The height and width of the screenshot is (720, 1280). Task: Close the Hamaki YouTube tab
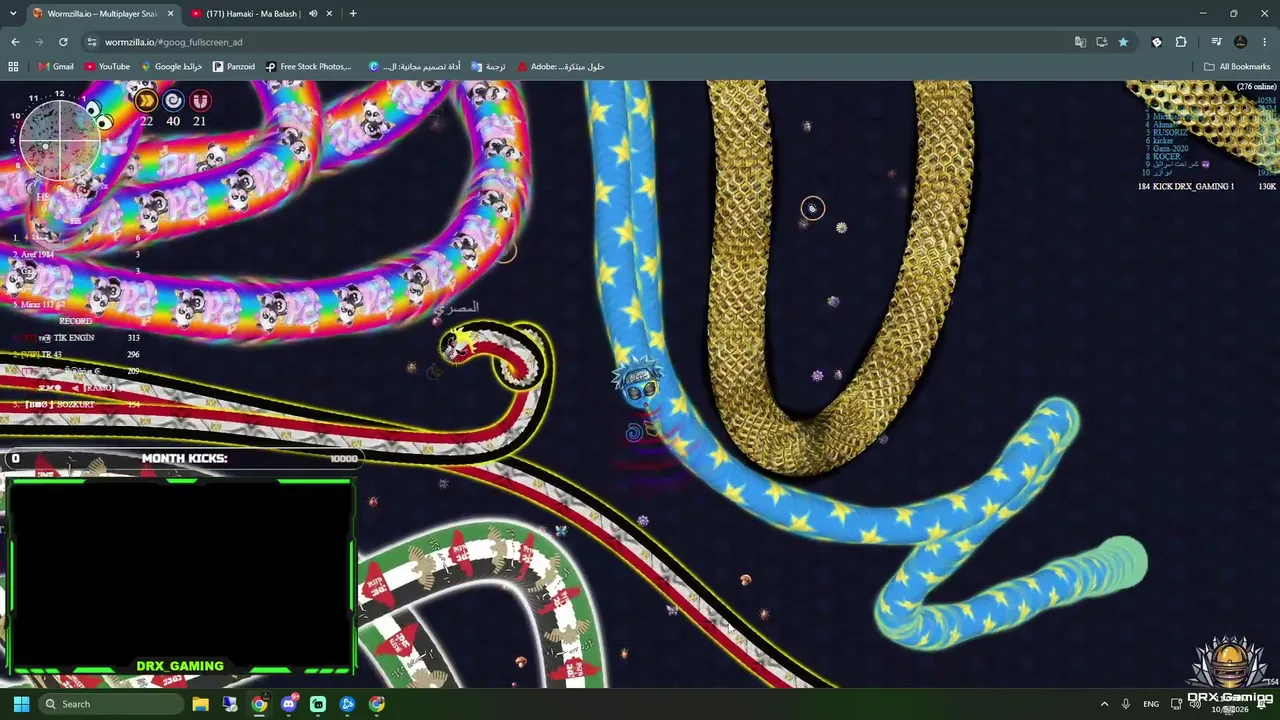click(x=329, y=14)
